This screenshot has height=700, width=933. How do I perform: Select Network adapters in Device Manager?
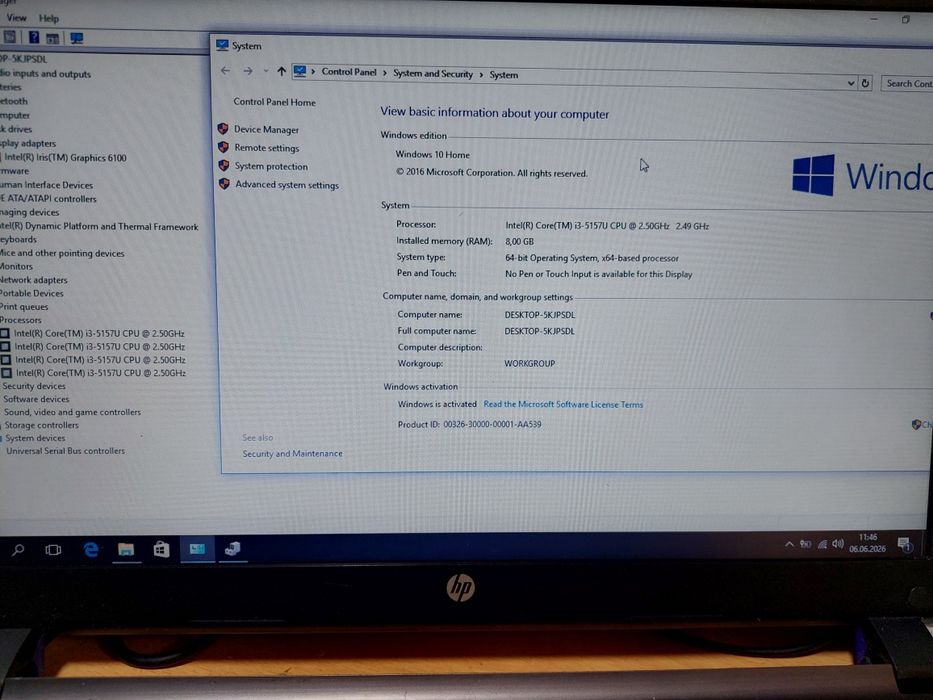point(33,280)
